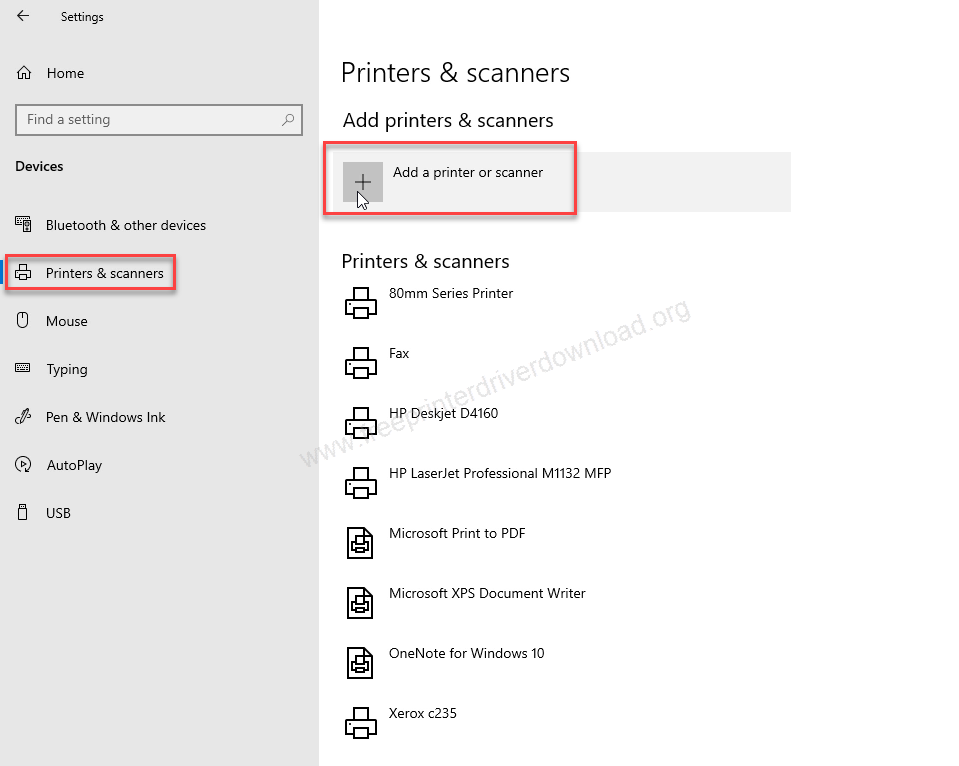This screenshot has width=959, height=766.
Task: Select Microsoft Print to PDF
Action: click(457, 534)
